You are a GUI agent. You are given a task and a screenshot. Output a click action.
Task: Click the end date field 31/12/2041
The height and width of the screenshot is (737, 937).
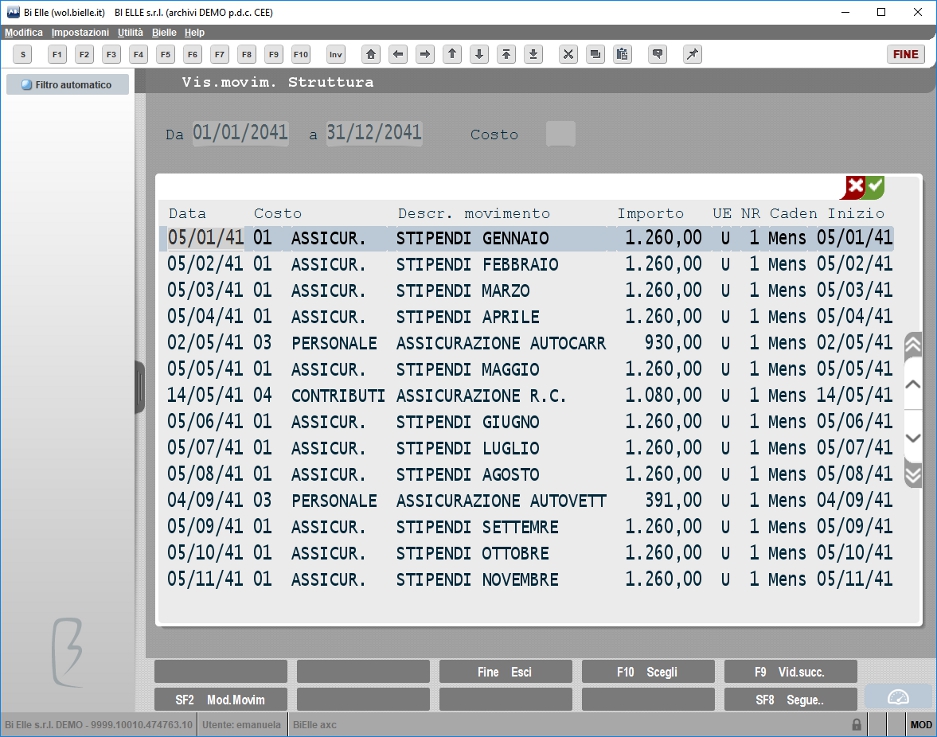tap(374, 133)
